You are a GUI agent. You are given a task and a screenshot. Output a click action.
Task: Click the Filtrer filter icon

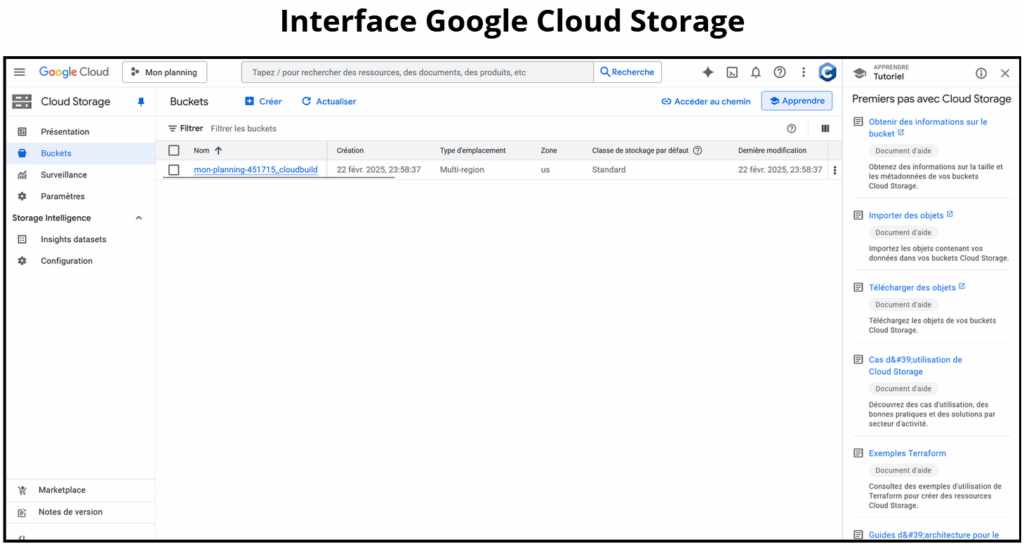click(172, 129)
